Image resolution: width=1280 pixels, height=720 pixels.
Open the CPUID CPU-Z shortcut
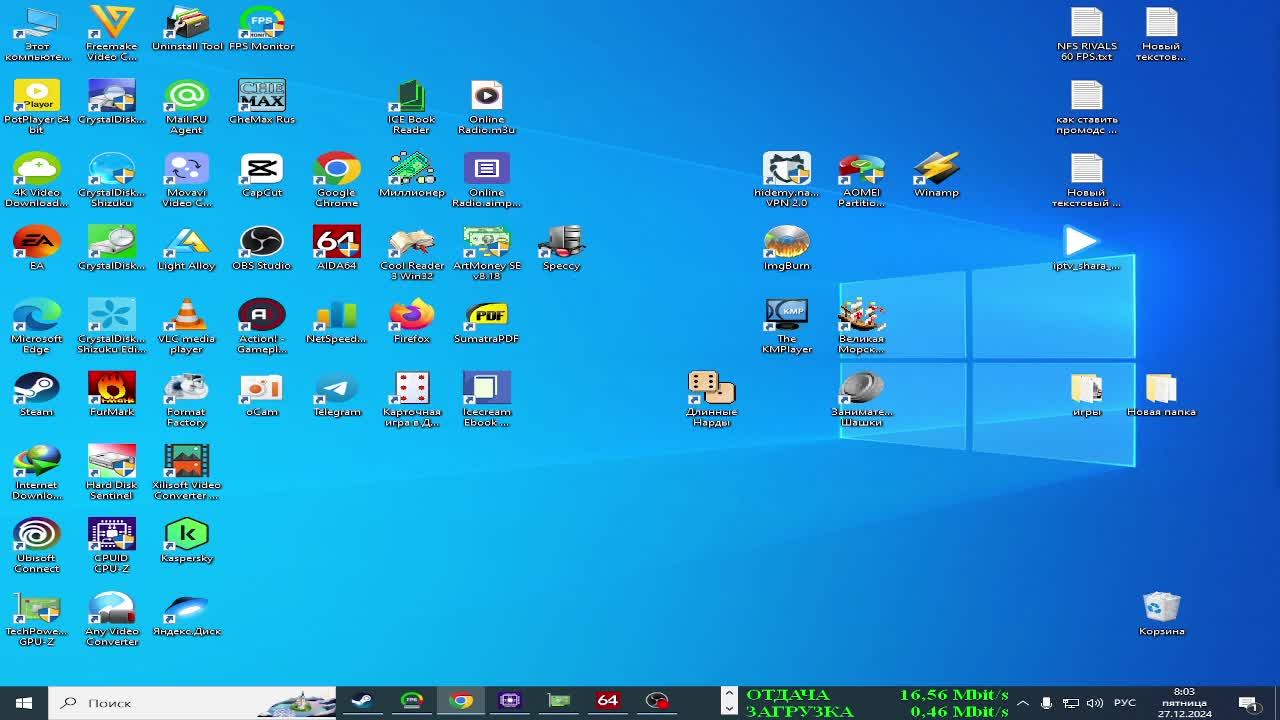pyautogui.click(x=112, y=545)
